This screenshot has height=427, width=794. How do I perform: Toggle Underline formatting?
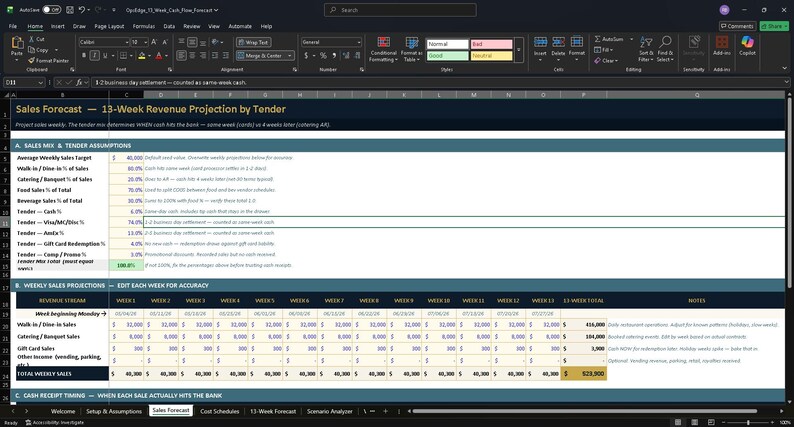tap(105, 56)
